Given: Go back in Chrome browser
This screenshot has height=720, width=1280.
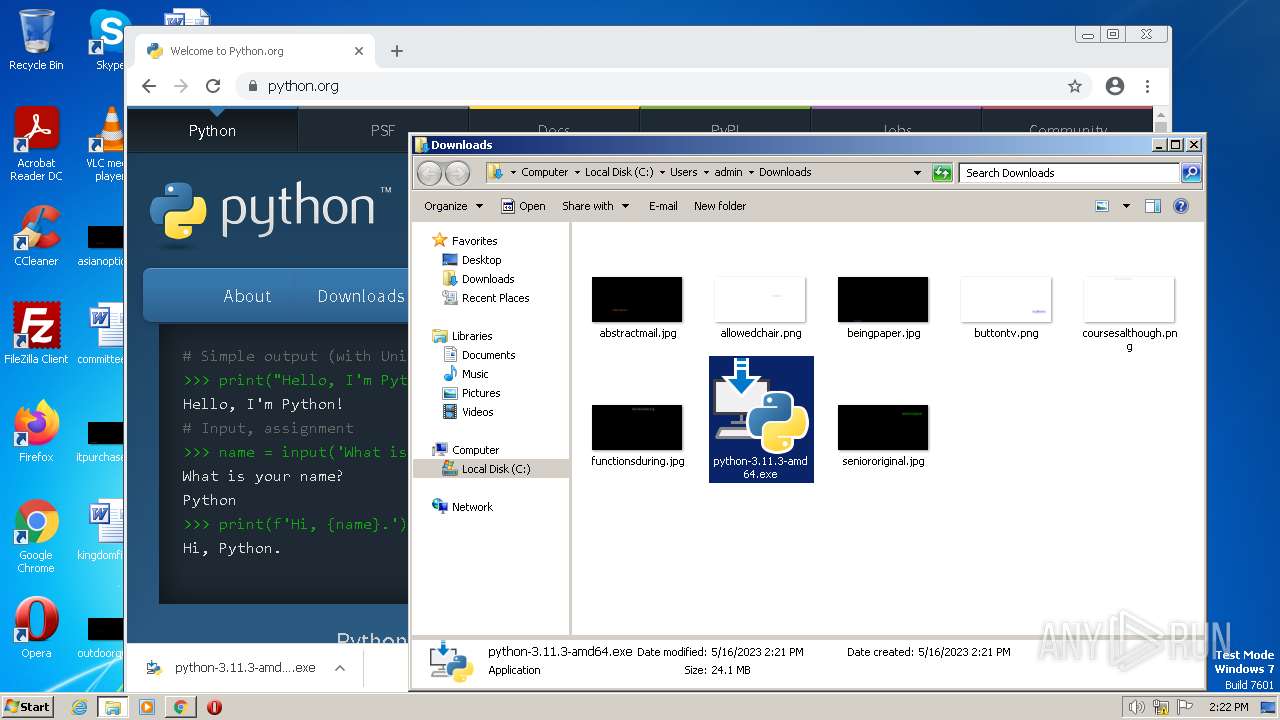Looking at the screenshot, I should [x=149, y=86].
